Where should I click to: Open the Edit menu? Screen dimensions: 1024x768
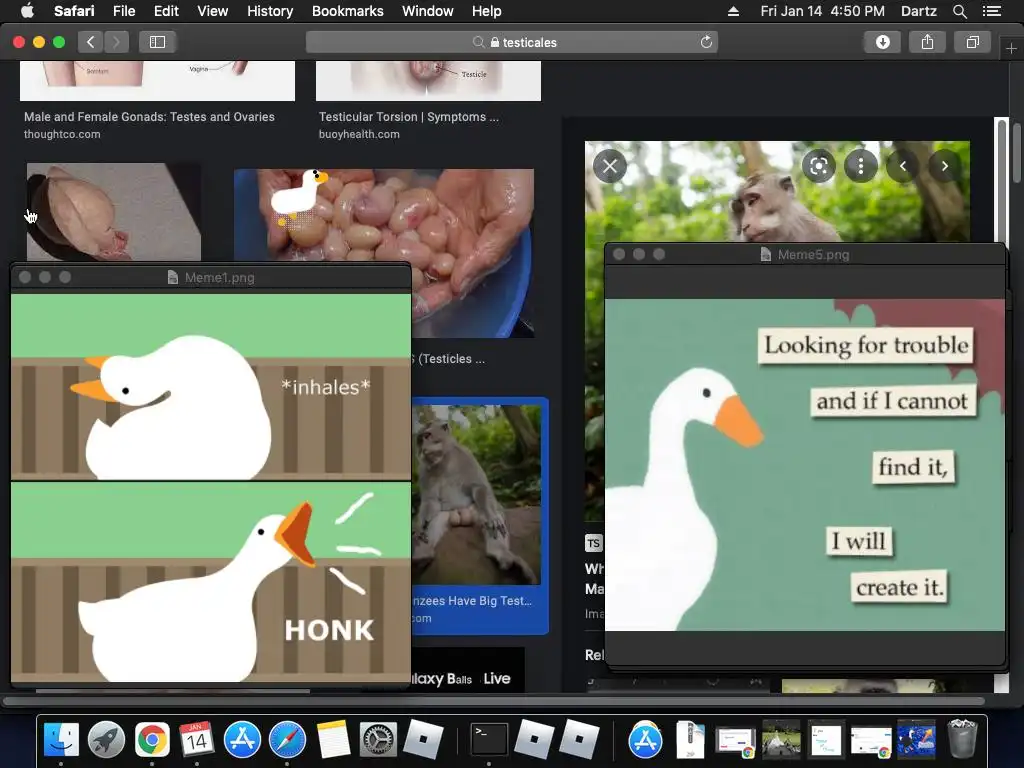coord(166,11)
